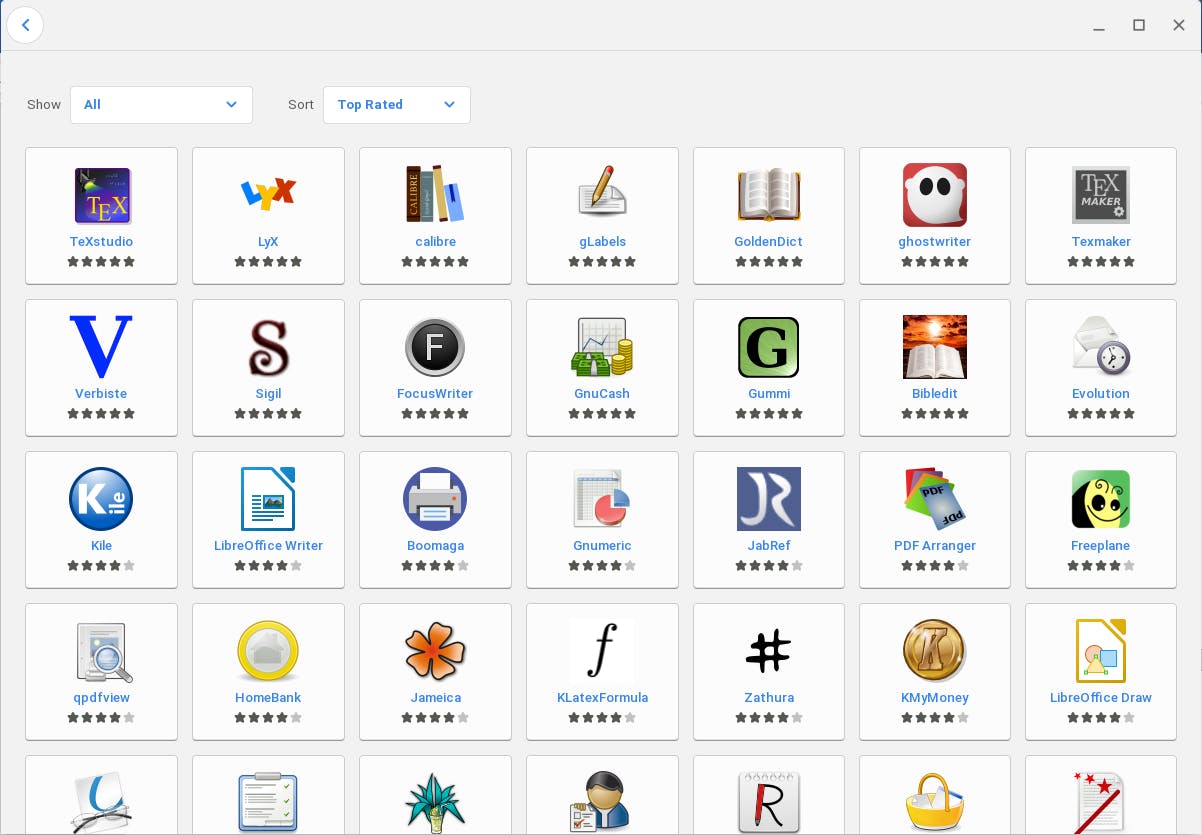Viewport: 1202px width, 835px height.
Task: Open the Gnumeric spreadsheet chart icon
Action: point(602,499)
